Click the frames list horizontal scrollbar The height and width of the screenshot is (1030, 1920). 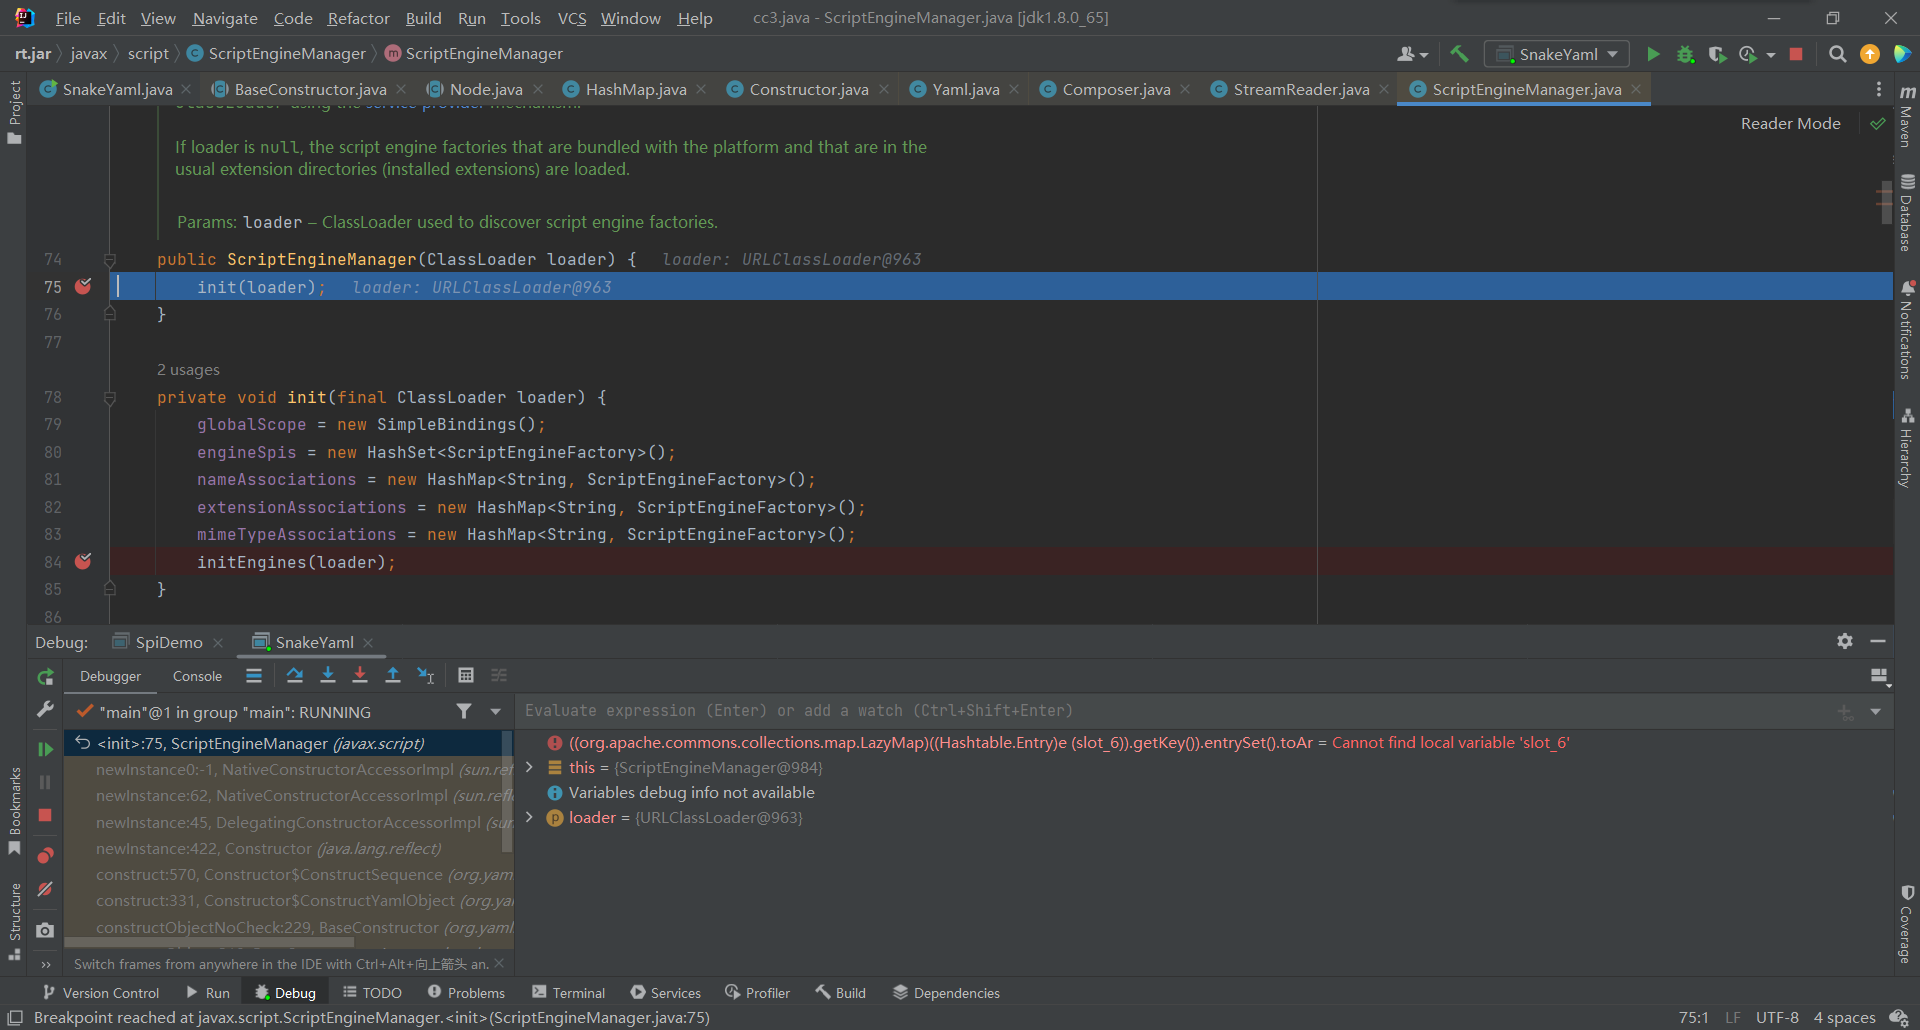[210, 942]
